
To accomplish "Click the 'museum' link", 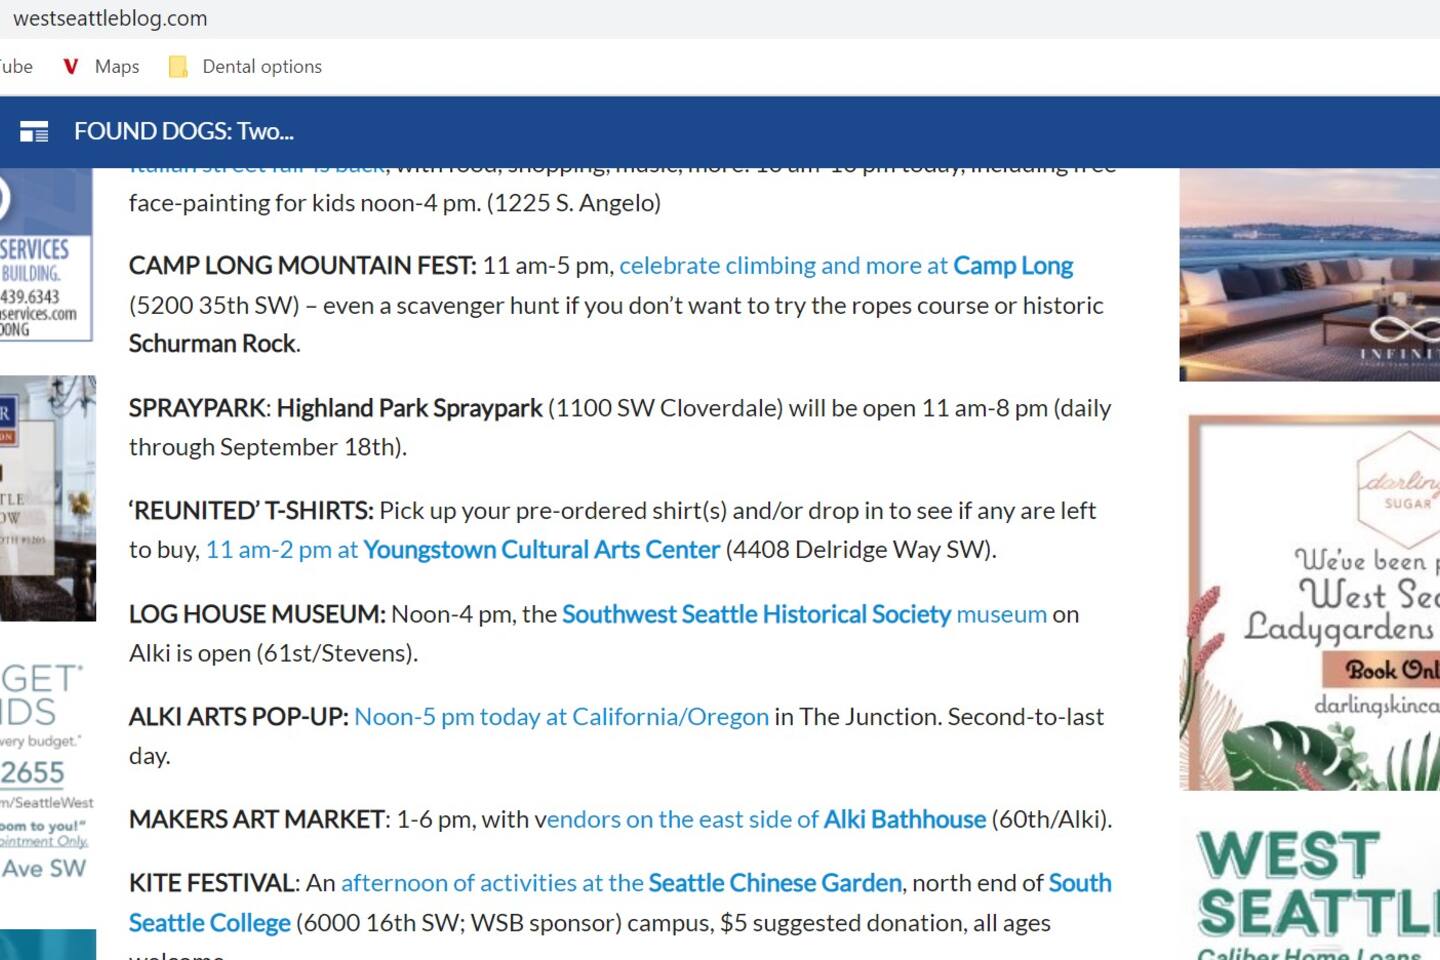I will click(x=1001, y=614).
